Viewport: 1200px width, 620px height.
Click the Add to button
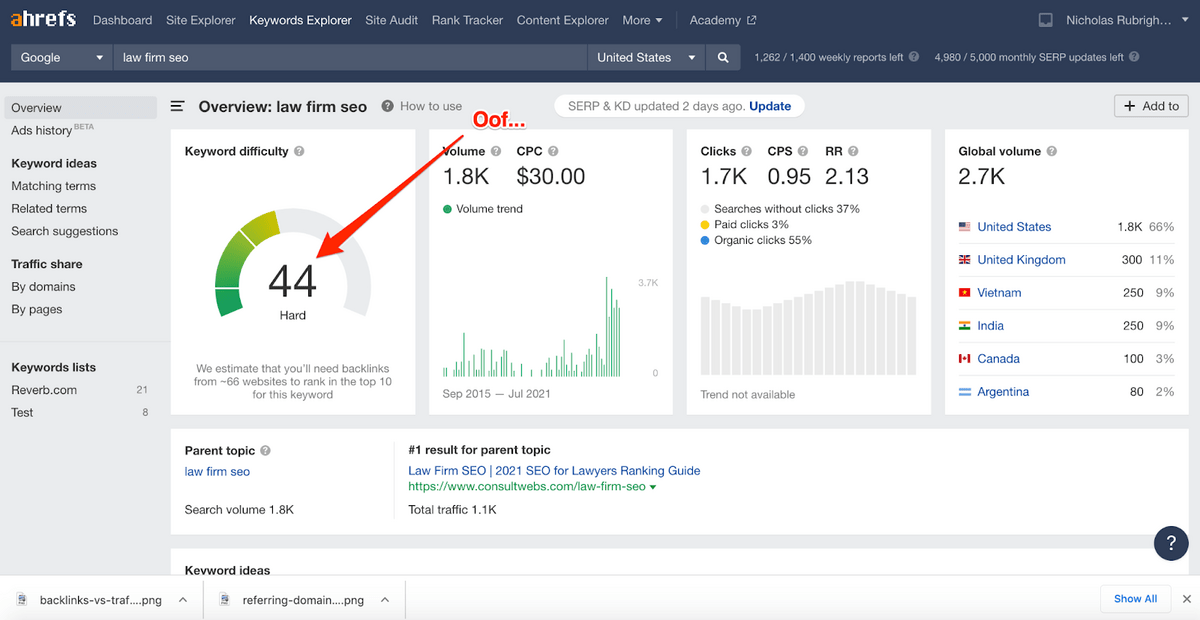pos(1151,106)
